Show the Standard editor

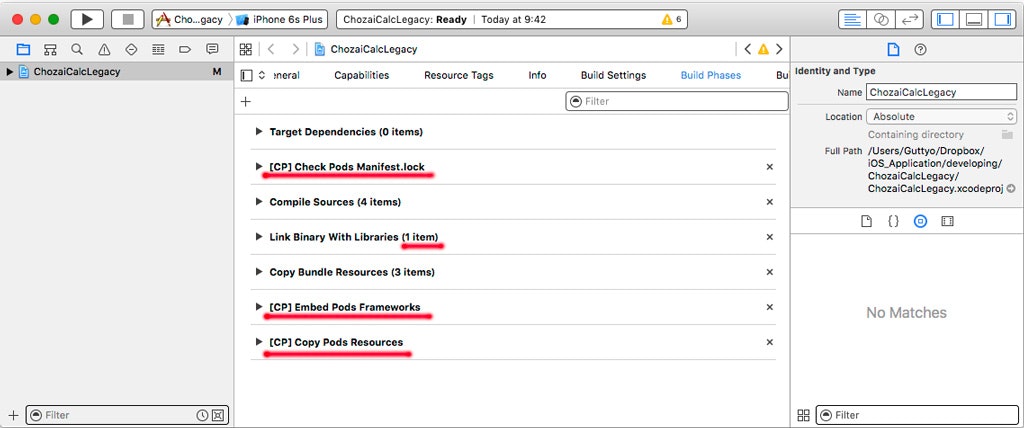click(852, 20)
